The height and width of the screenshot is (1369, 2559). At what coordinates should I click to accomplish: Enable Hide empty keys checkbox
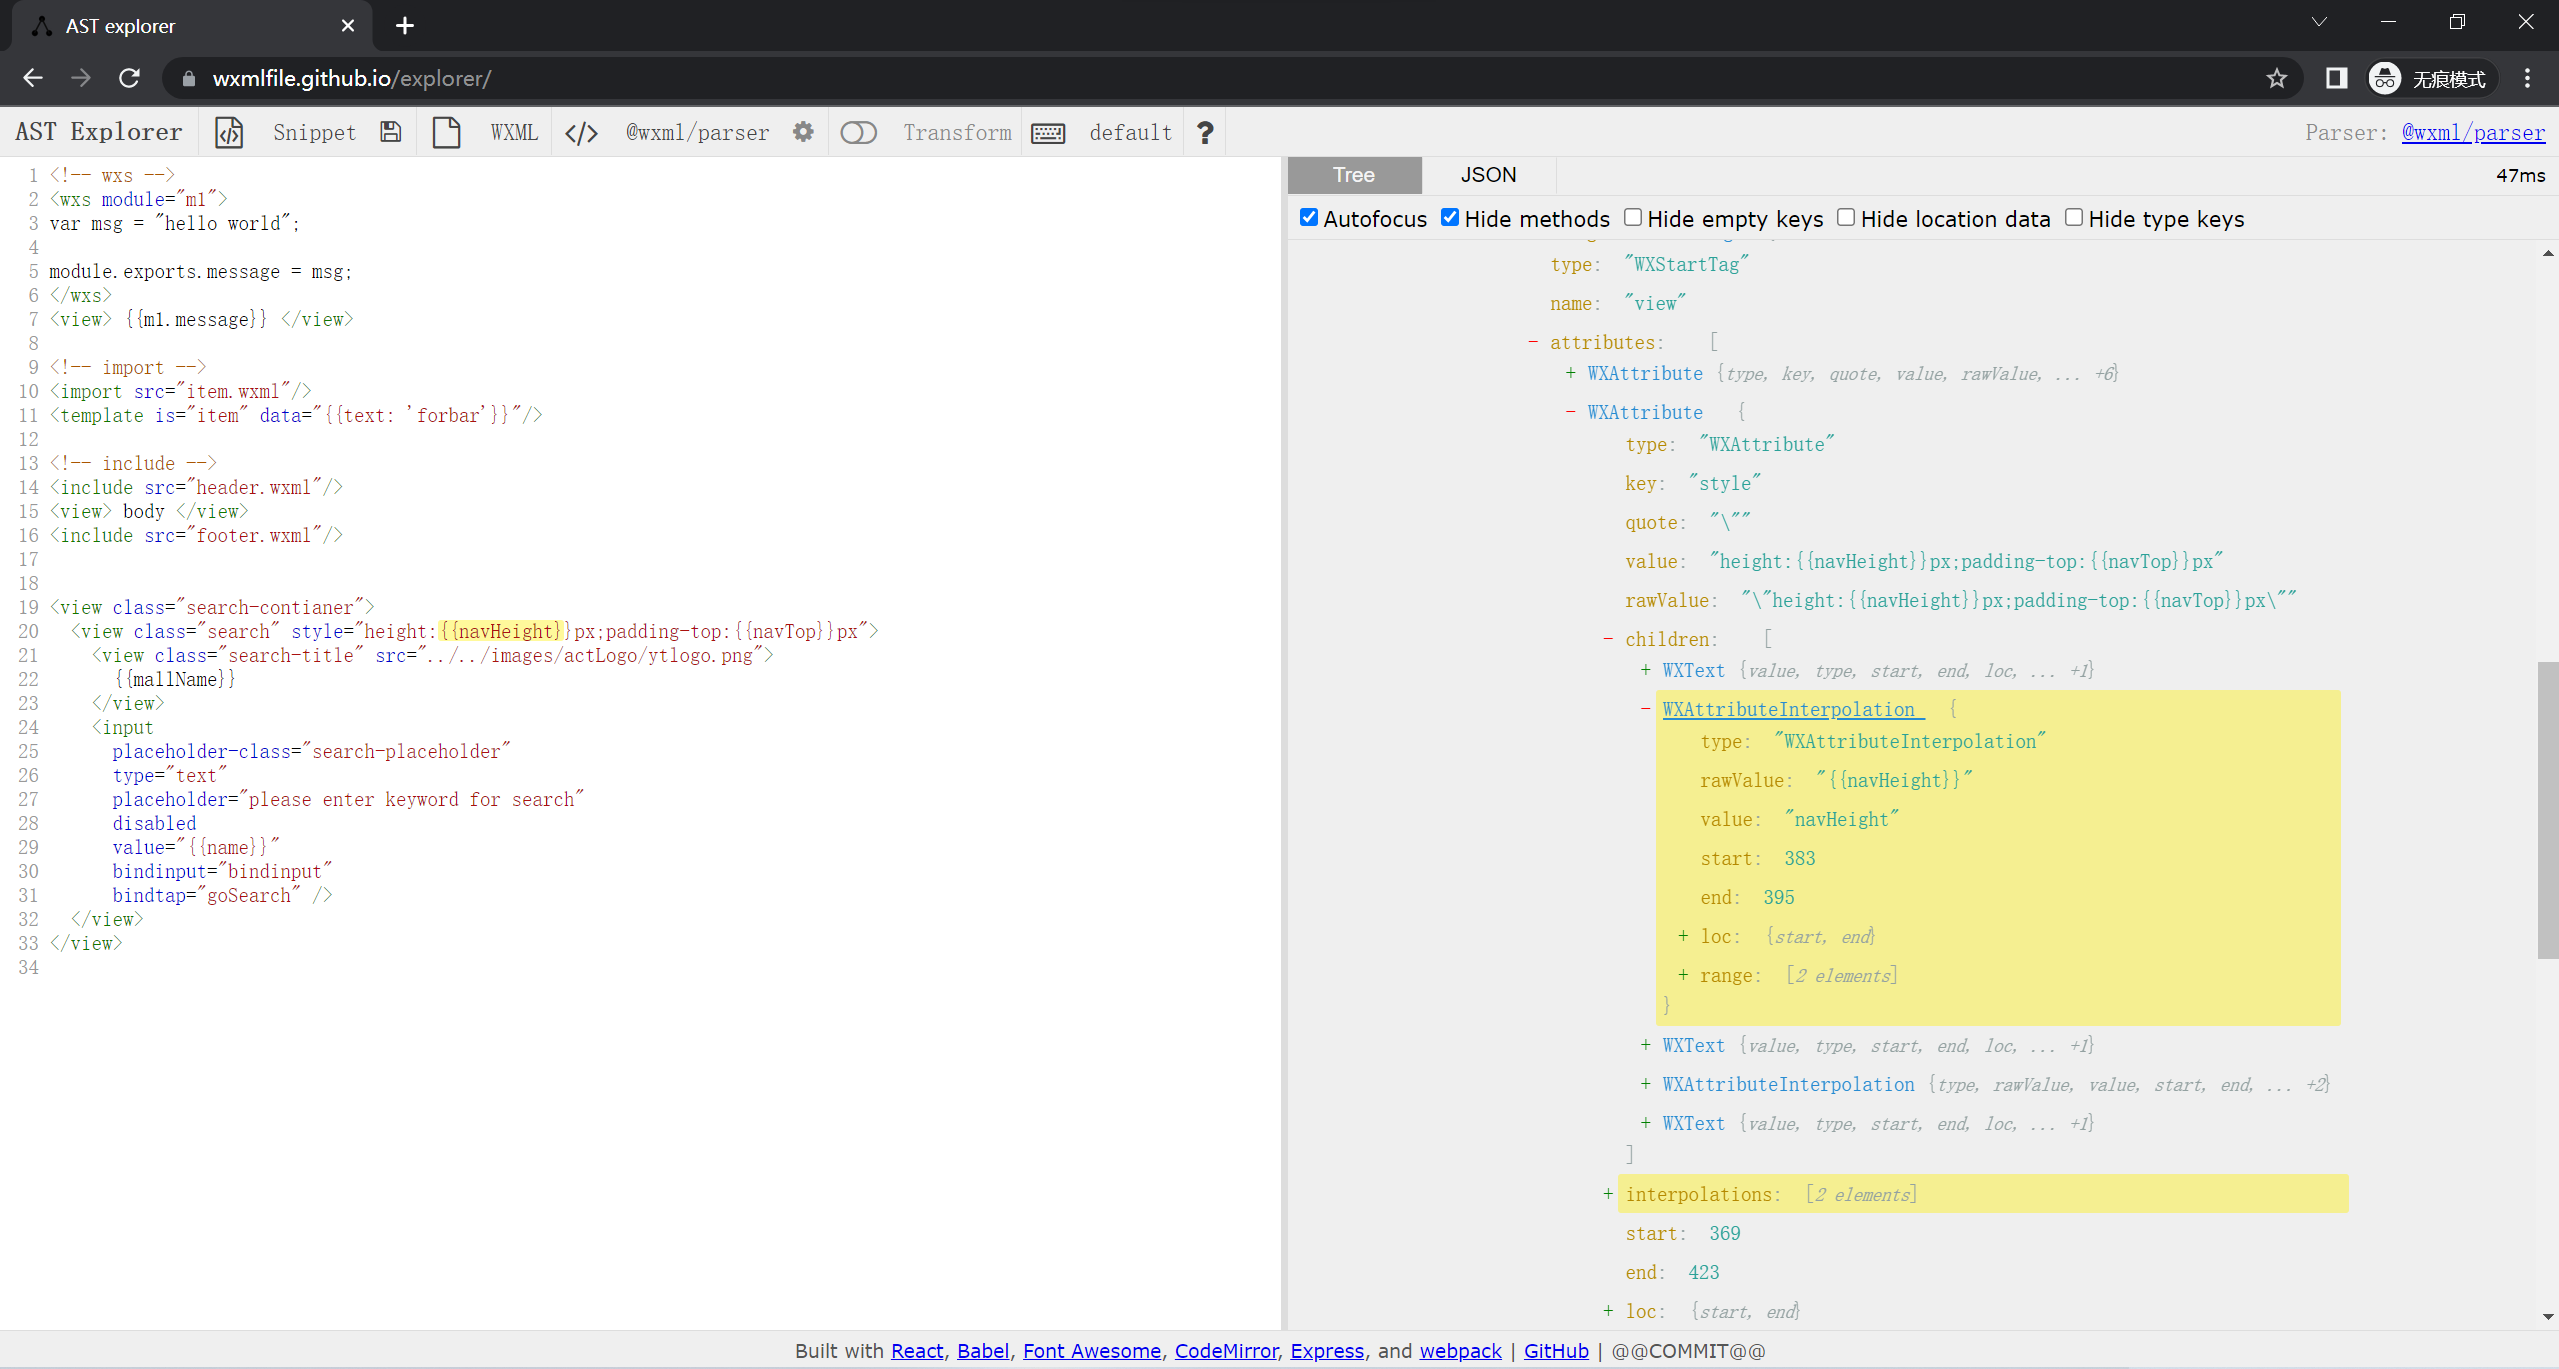1633,218
